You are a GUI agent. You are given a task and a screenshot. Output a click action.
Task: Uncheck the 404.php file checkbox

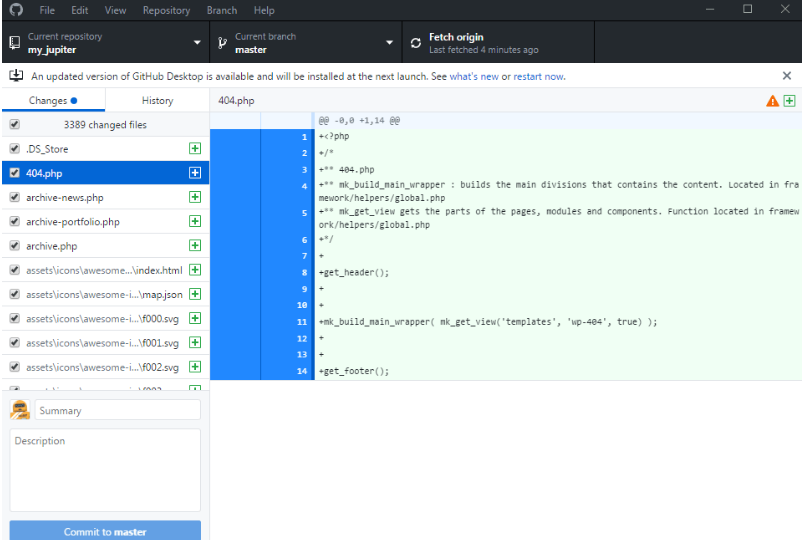coord(15,173)
